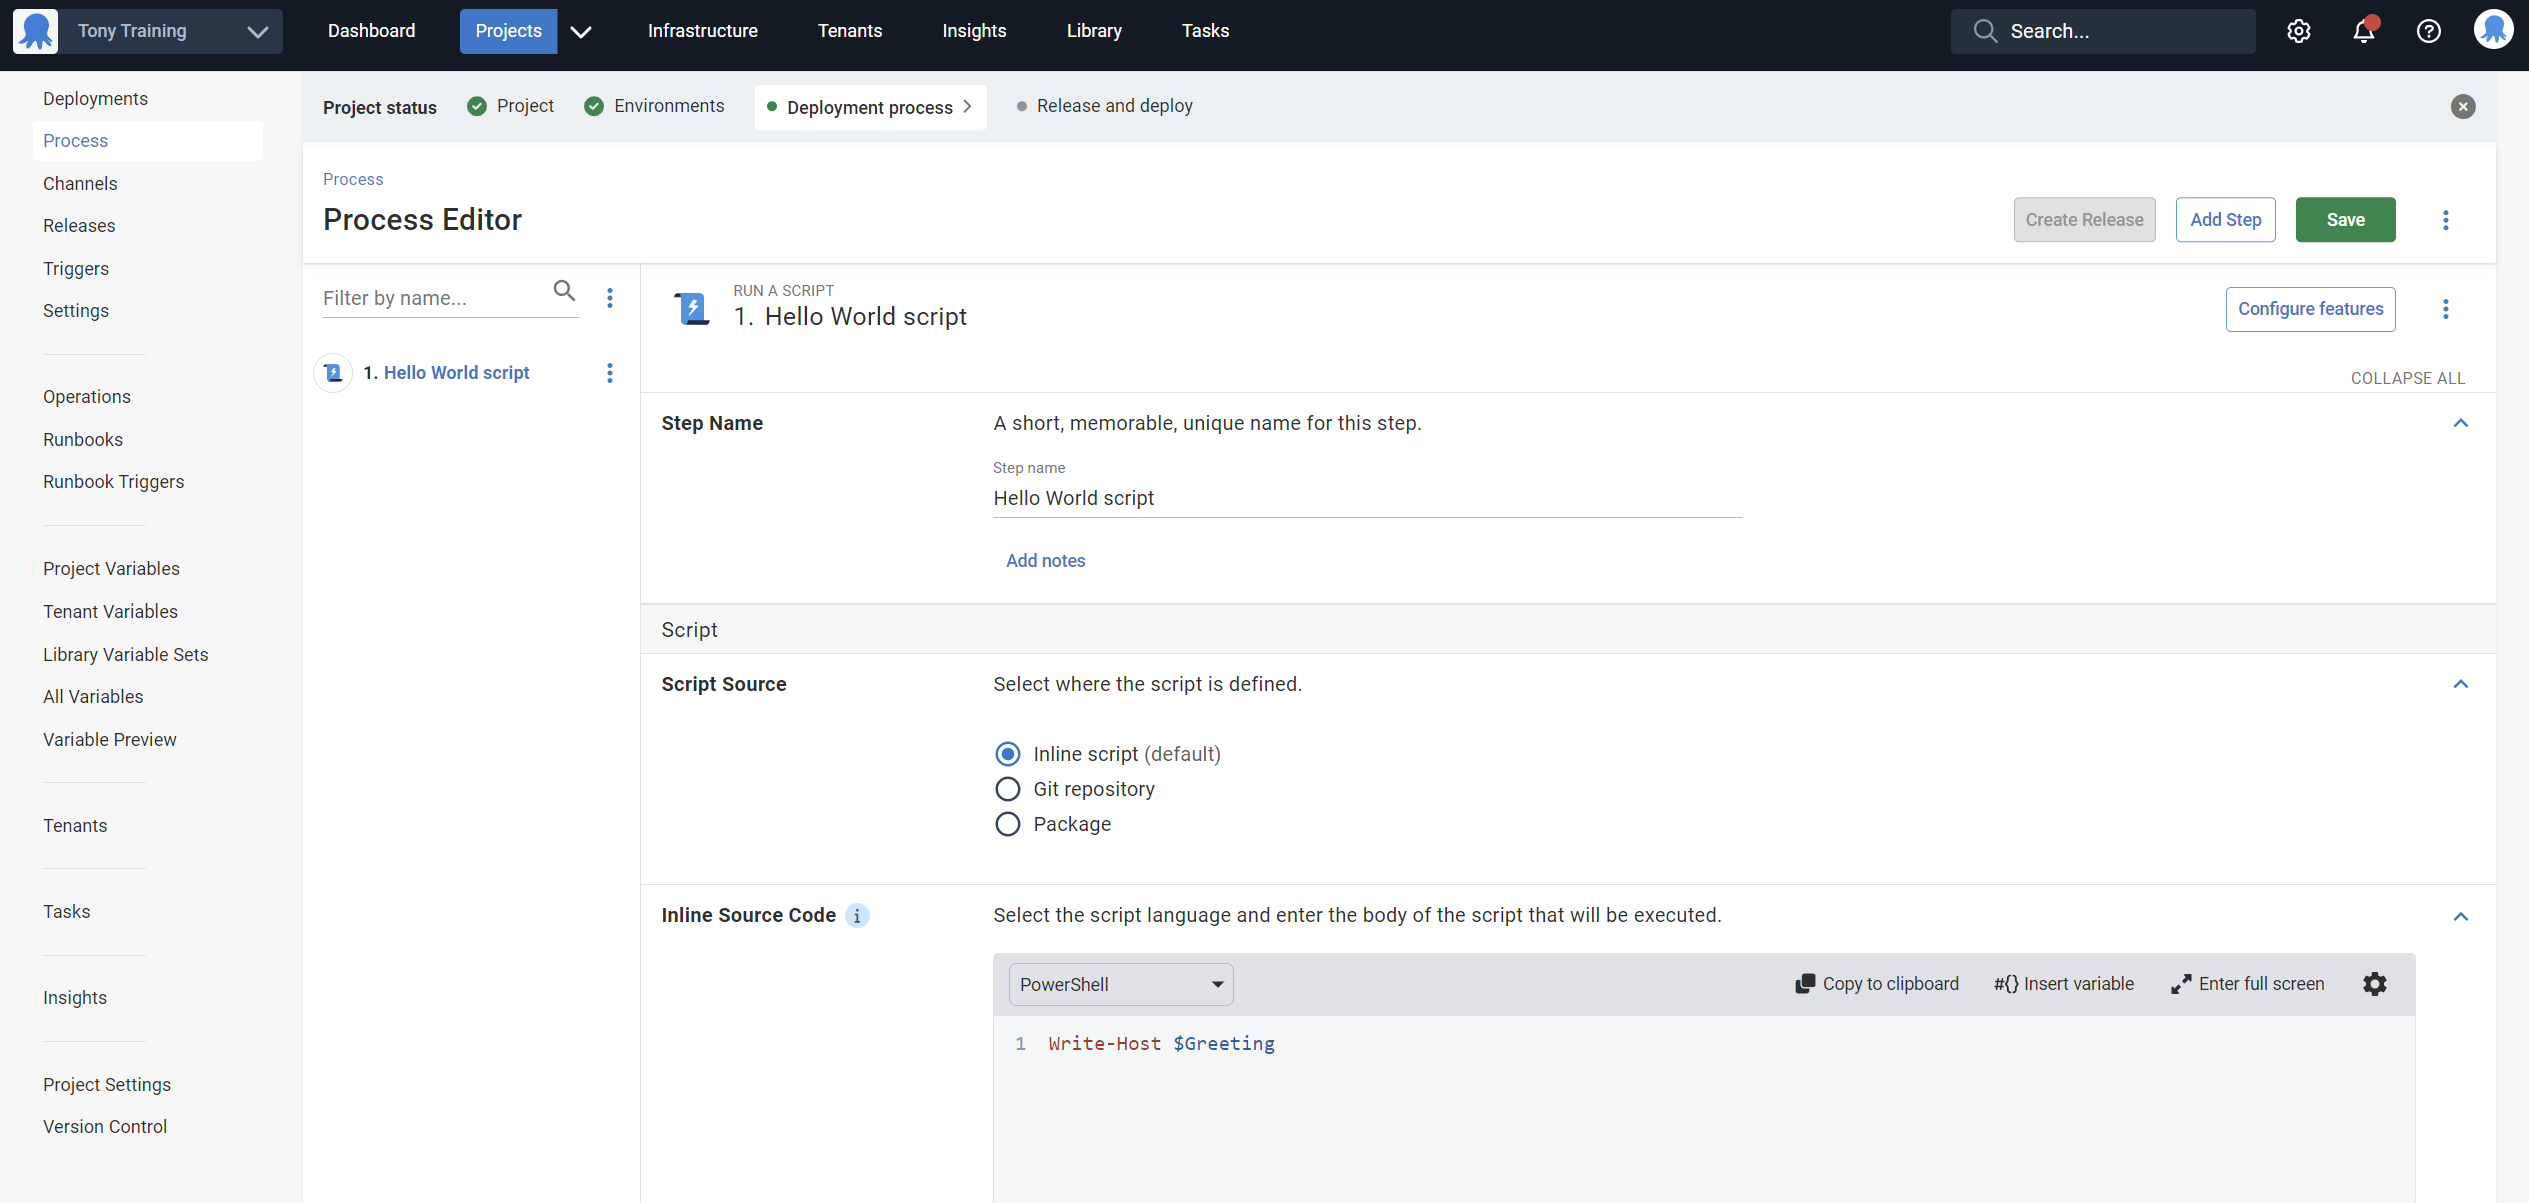The height and width of the screenshot is (1203, 2529).
Task: Enter full screen for the source code editor
Action: click(2247, 984)
